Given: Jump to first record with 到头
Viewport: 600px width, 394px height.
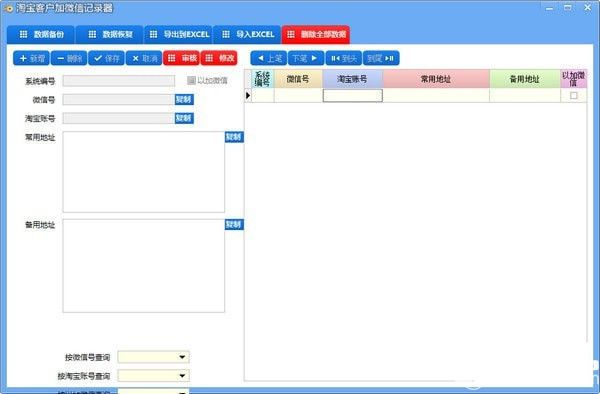Looking at the screenshot, I should [343, 58].
